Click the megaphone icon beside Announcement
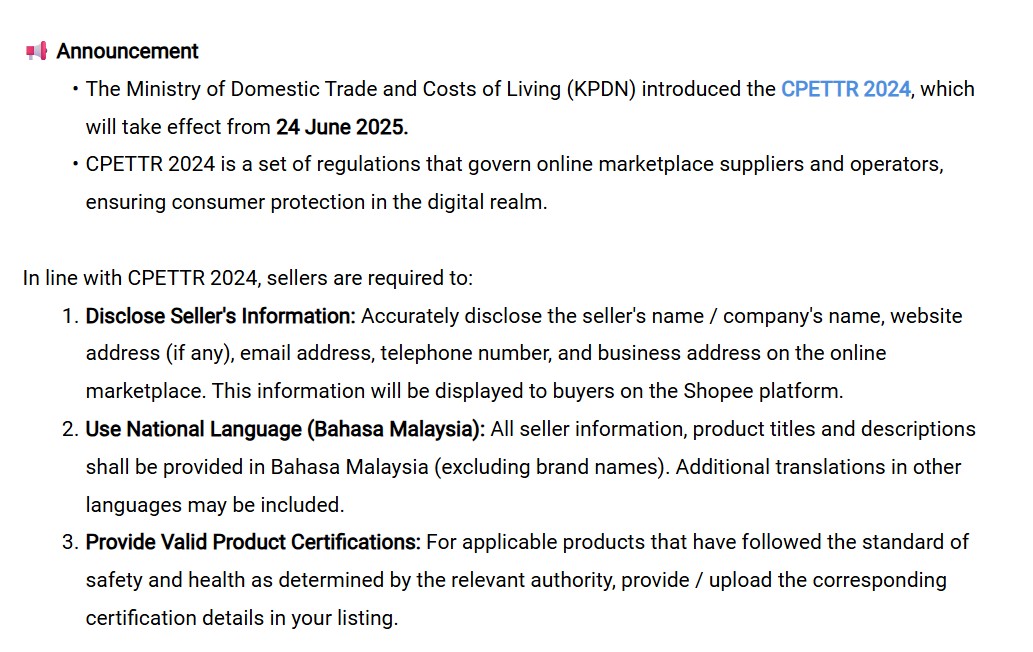Screen dimensions: 1033x652 click(36, 51)
